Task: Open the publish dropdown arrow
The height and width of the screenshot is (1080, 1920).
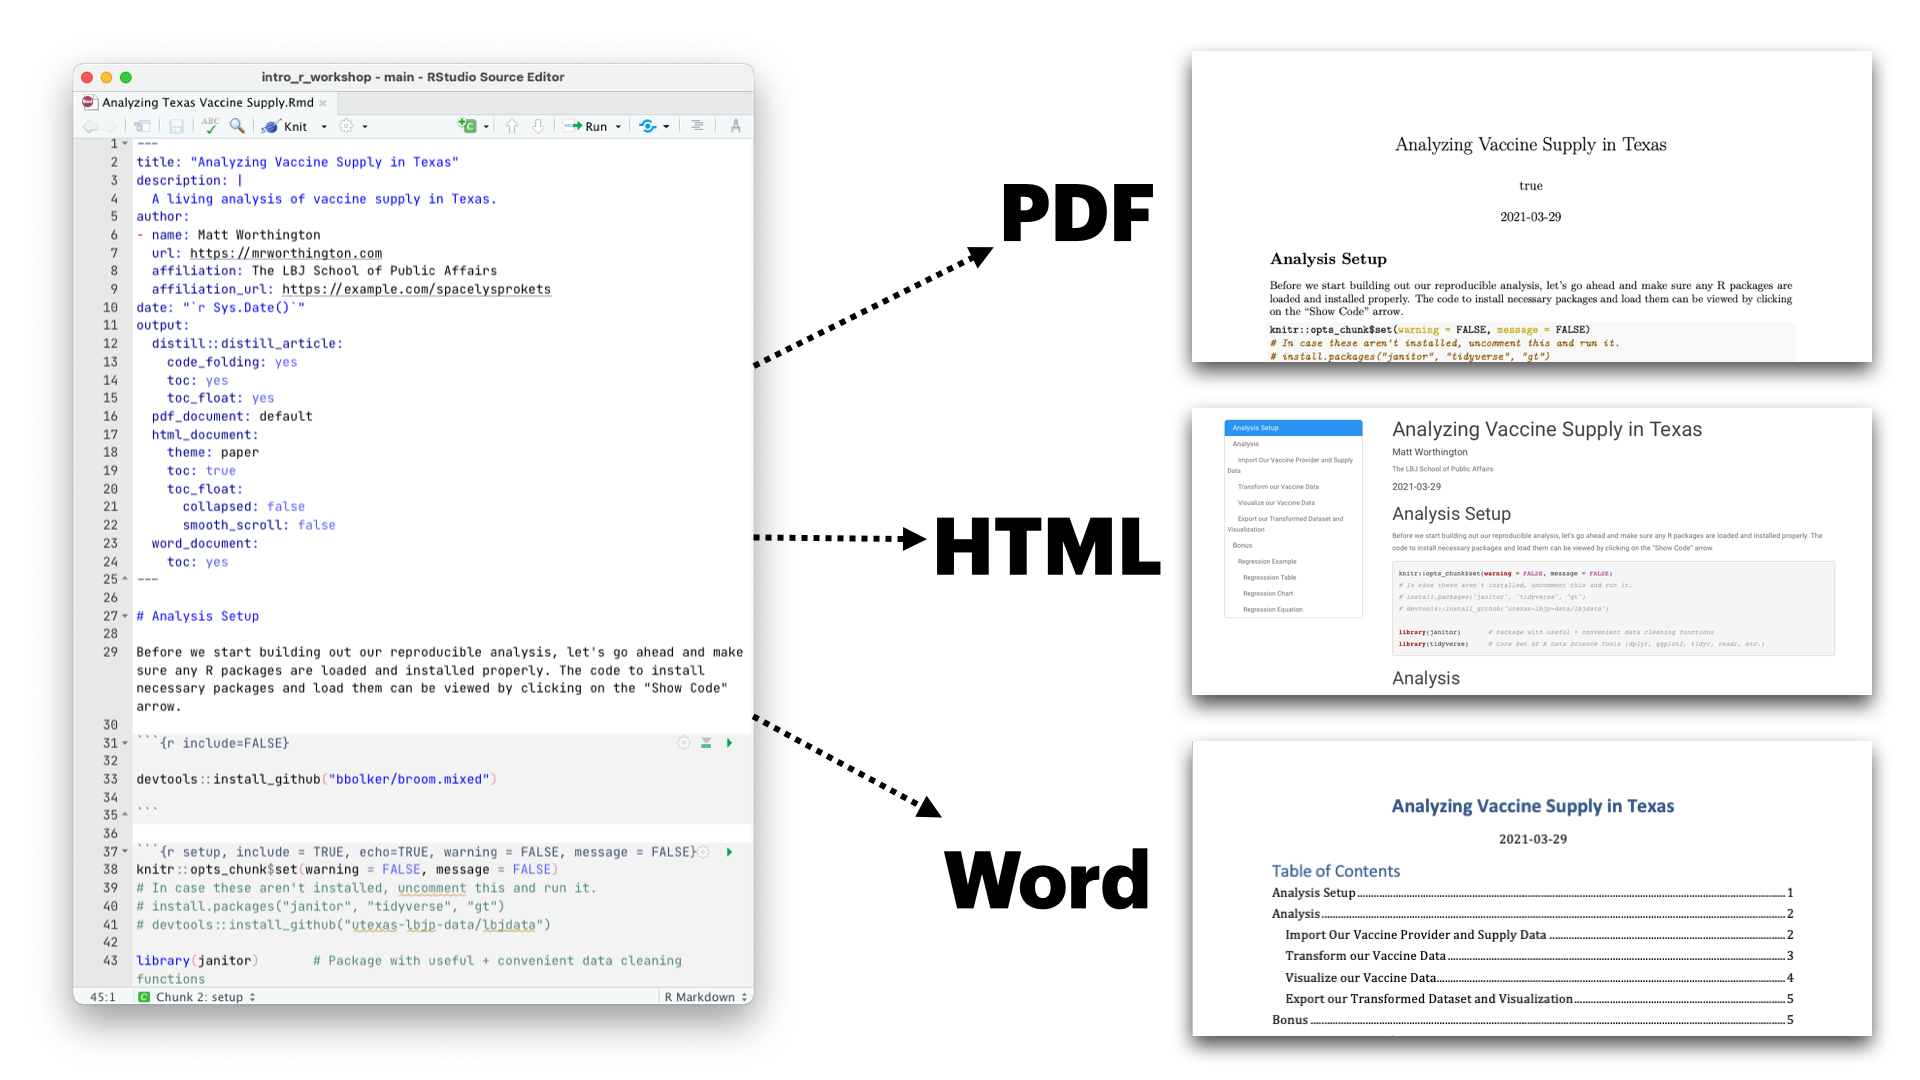Action: [666, 127]
